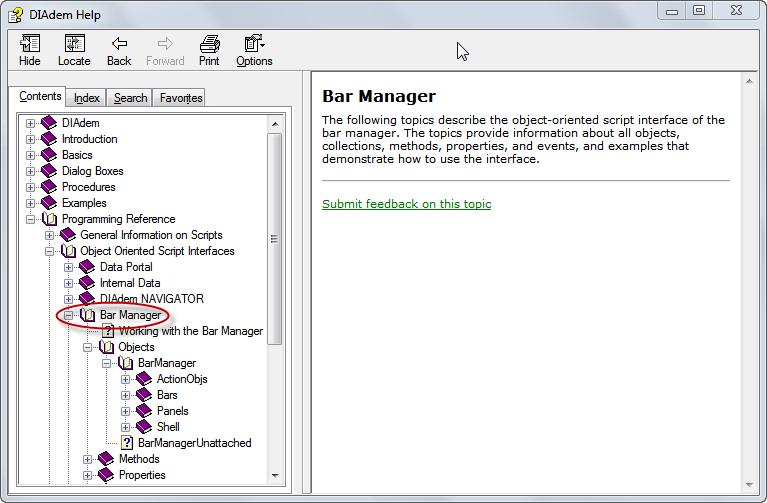Click content pane scroll down arrow
767x503 pixels.
pos(749,484)
